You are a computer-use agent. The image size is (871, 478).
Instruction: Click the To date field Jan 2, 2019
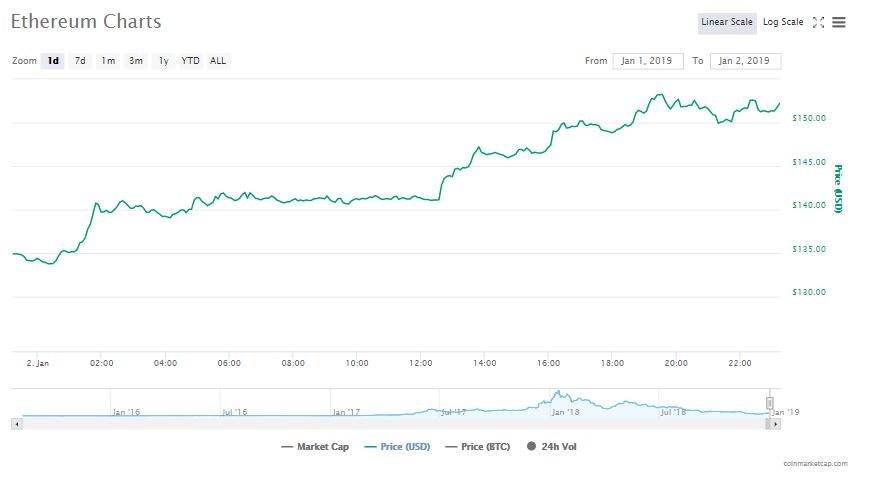(x=745, y=61)
